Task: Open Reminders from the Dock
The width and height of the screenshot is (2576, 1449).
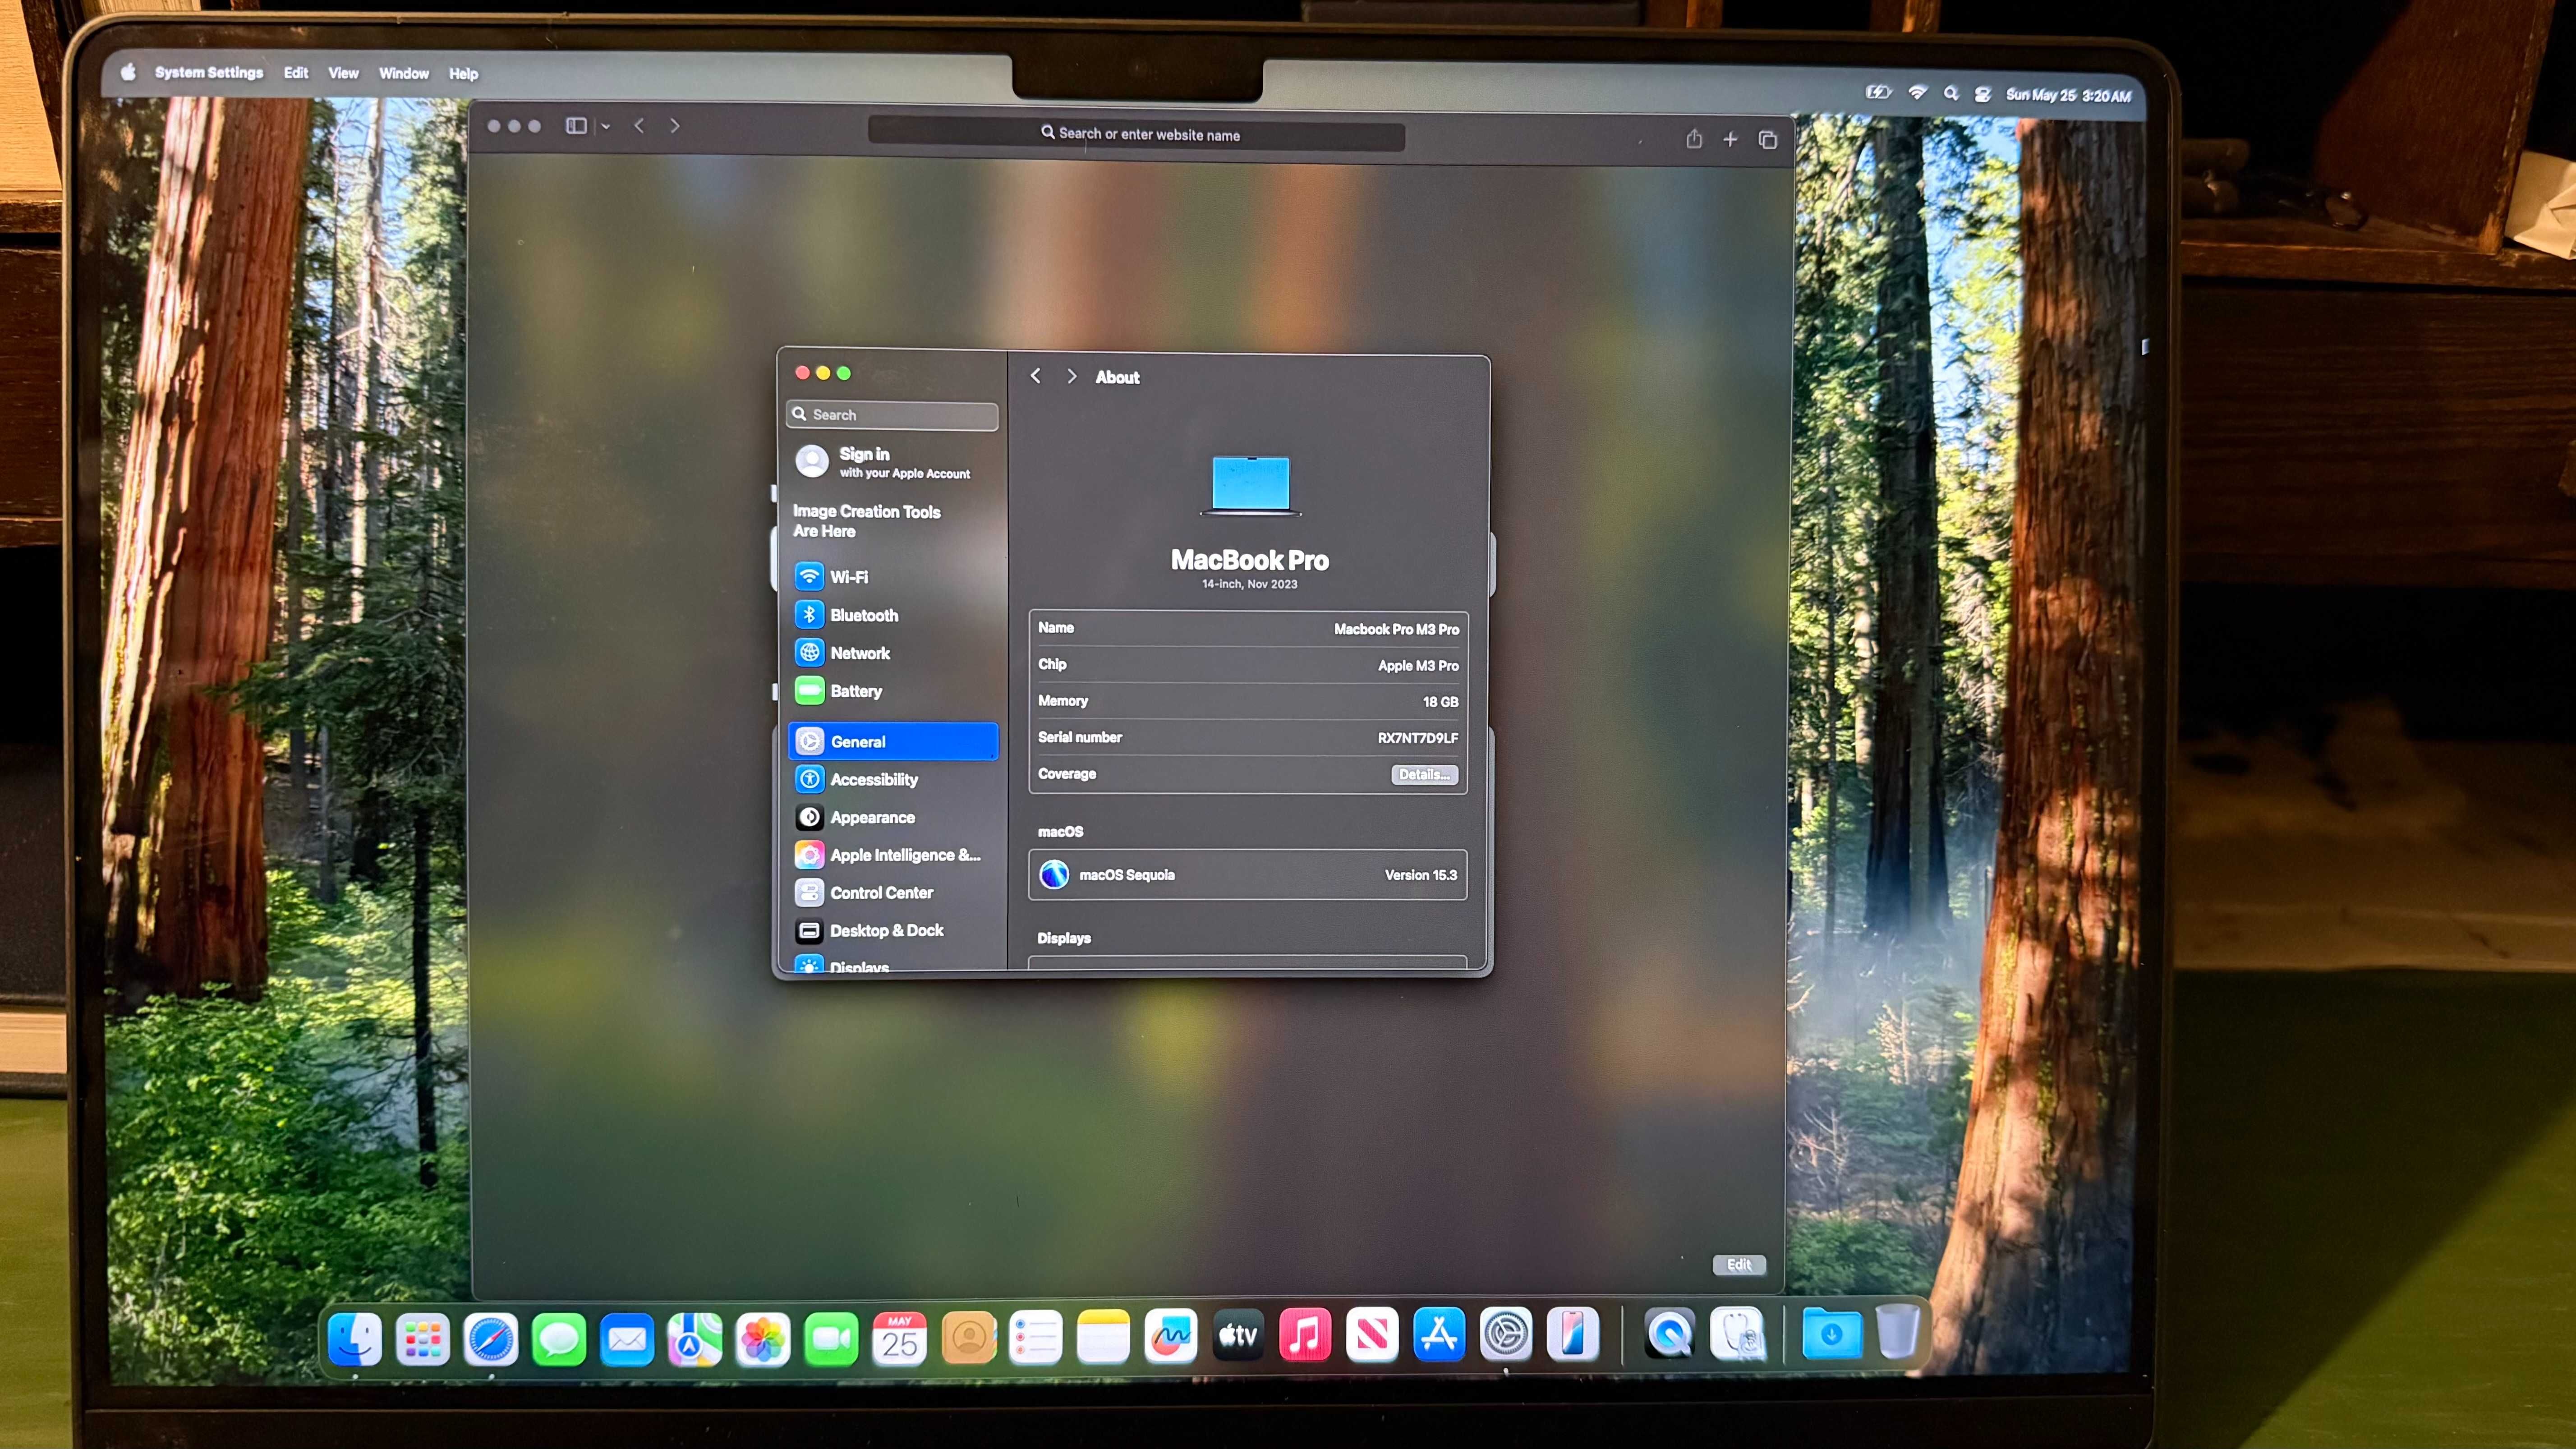Action: 1035,1337
